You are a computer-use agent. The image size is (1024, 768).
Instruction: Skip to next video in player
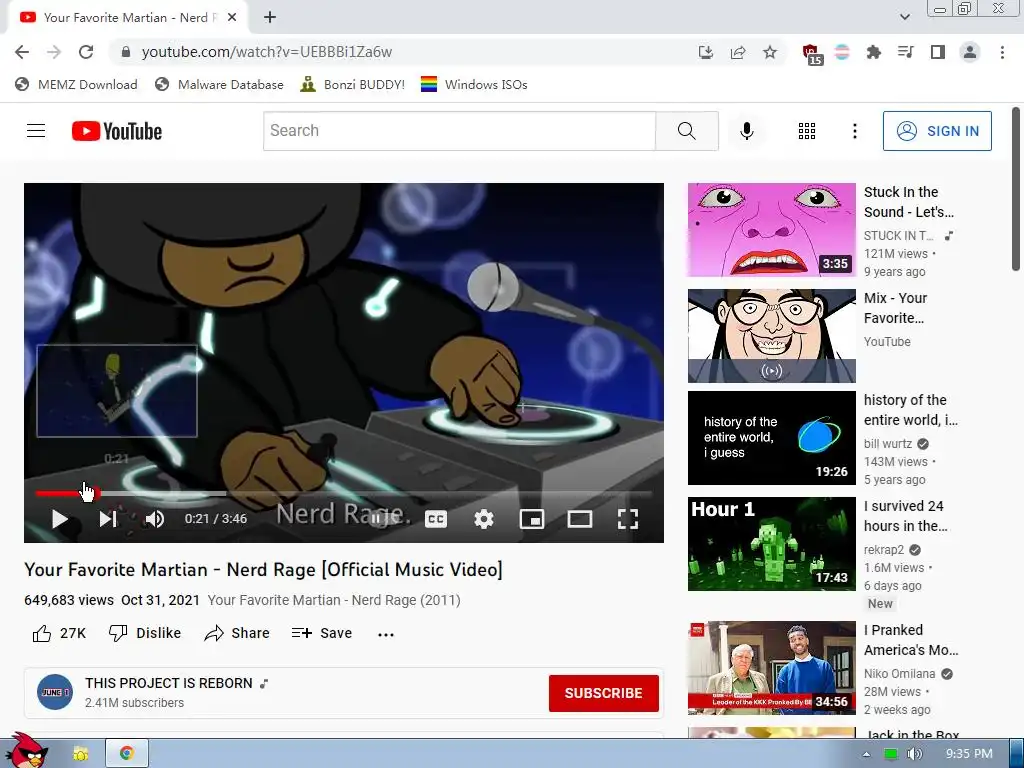click(x=108, y=519)
